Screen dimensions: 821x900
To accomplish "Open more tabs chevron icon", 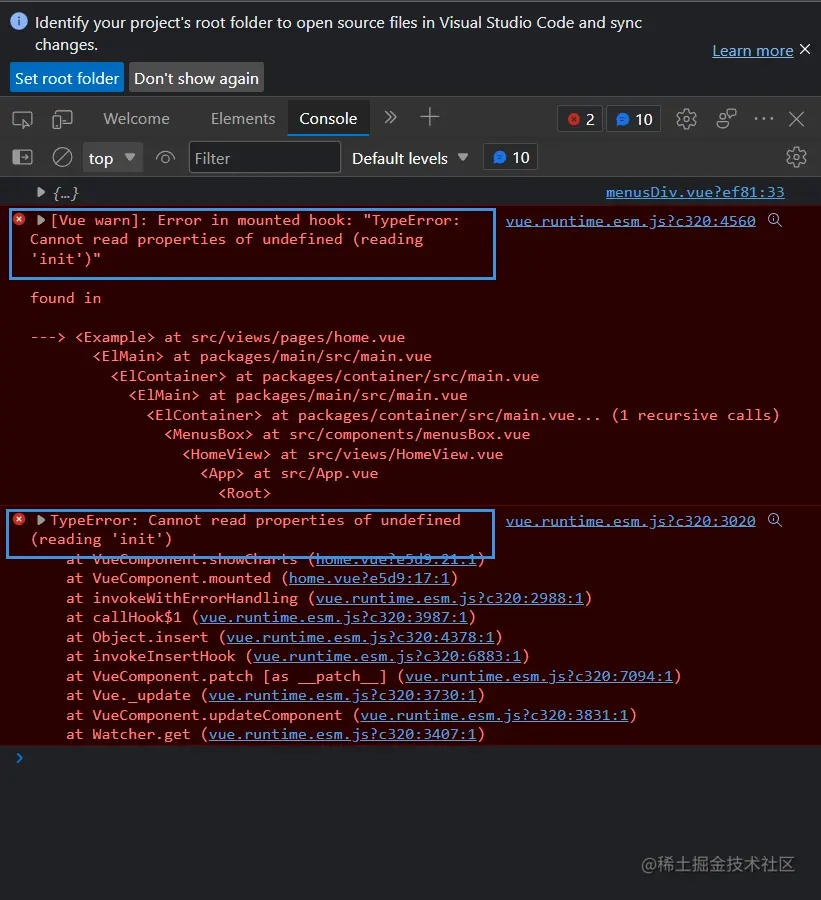I will [x=390, y=118].
